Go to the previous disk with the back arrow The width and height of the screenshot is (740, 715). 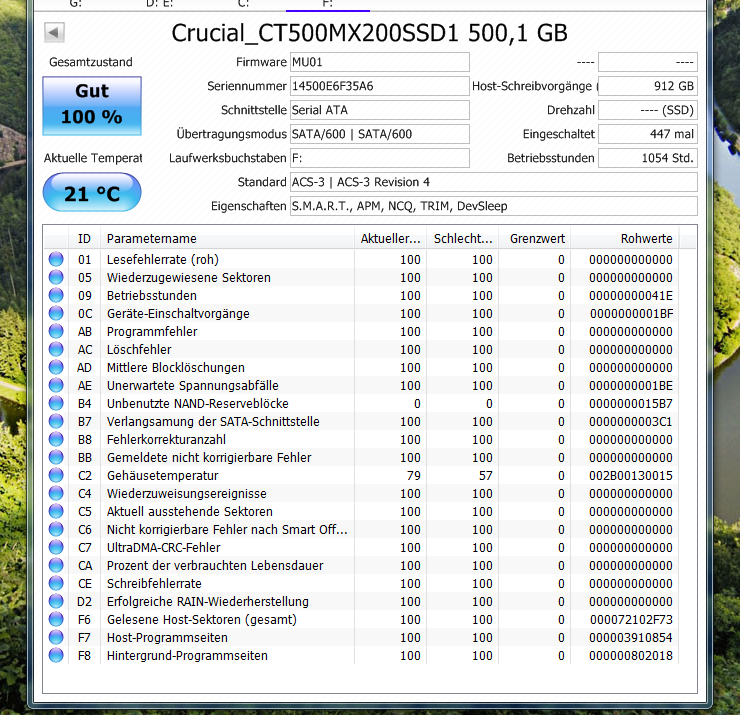pyautogui.click(x=54, y=33)
